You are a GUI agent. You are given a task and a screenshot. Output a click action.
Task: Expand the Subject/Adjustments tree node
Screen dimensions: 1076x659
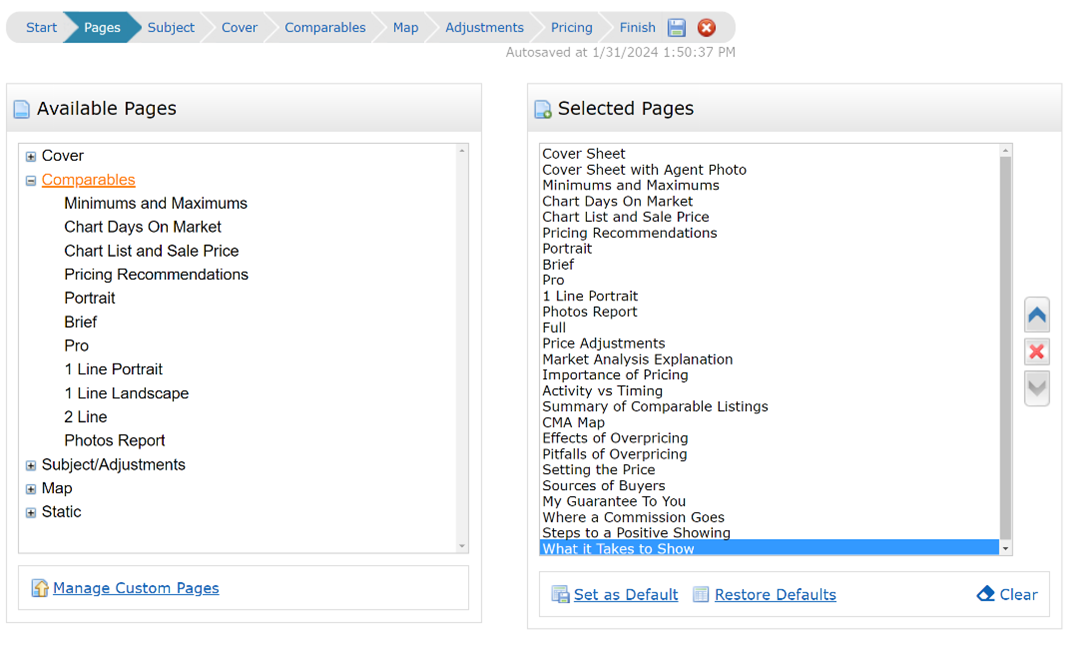[31, 465]
